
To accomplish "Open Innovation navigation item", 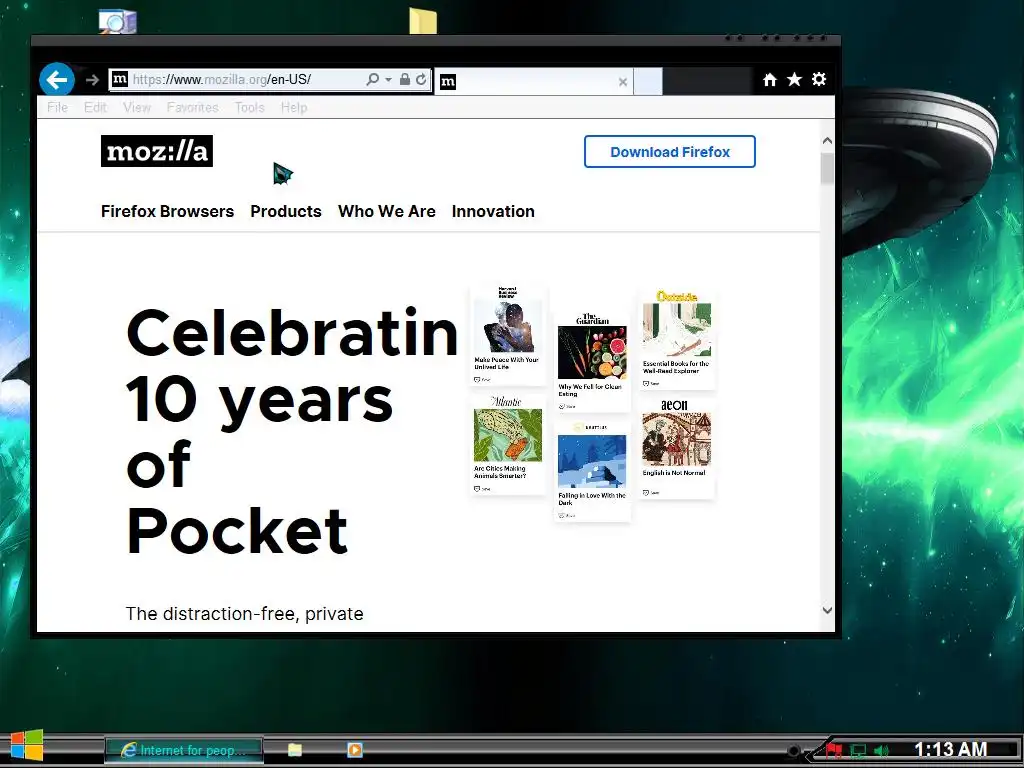I will (x=493, y=212).
